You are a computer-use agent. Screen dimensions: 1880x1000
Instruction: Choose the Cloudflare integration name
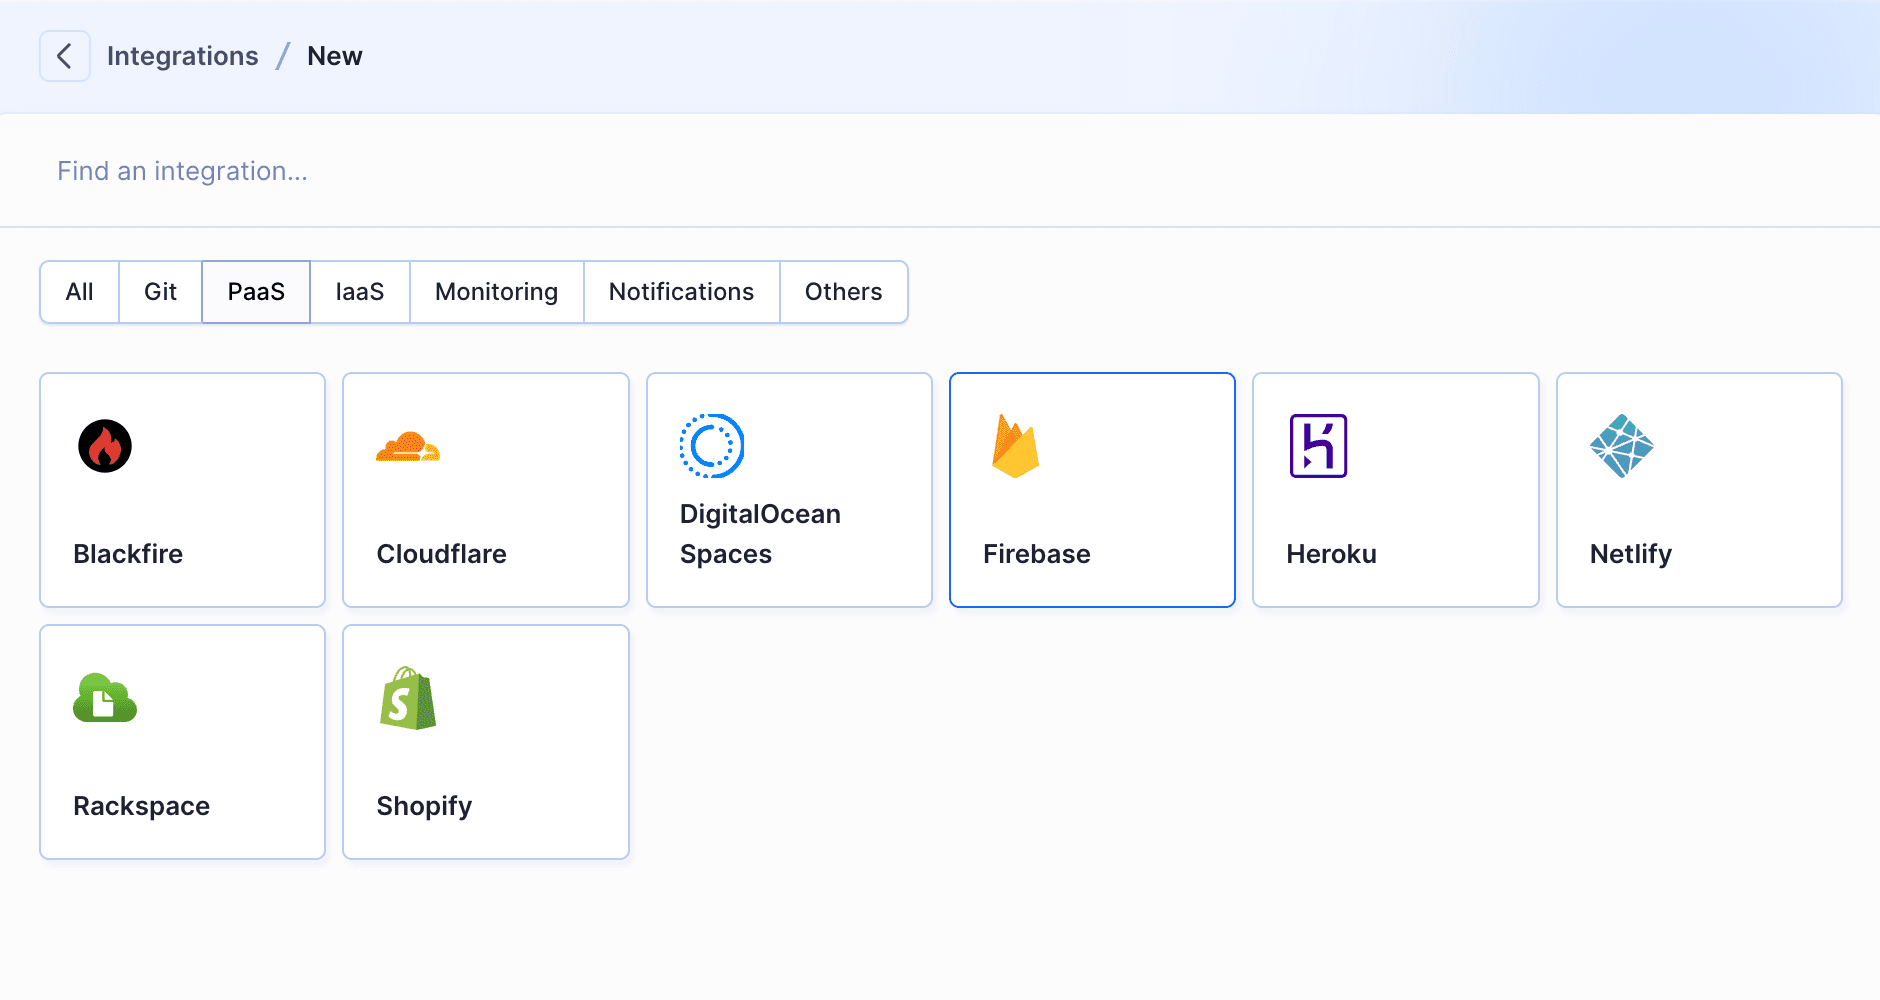click(442, 554)
